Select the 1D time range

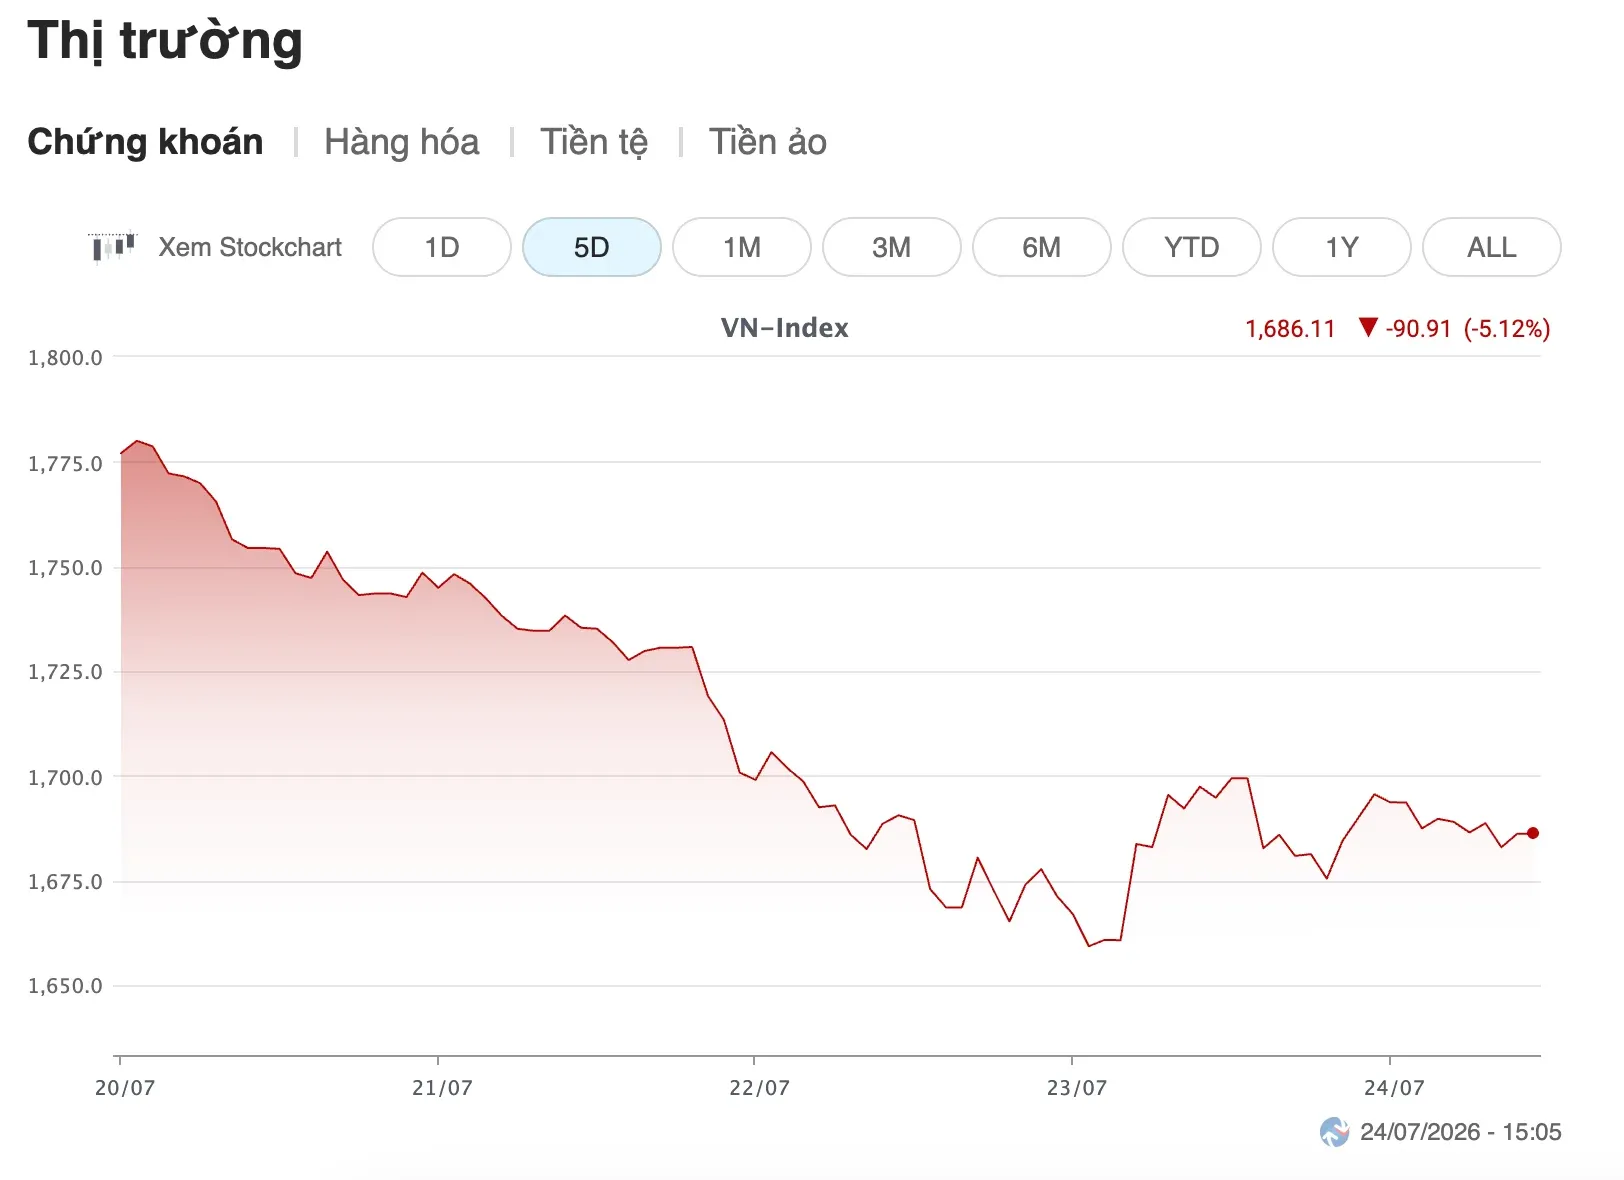click(442, 247)
